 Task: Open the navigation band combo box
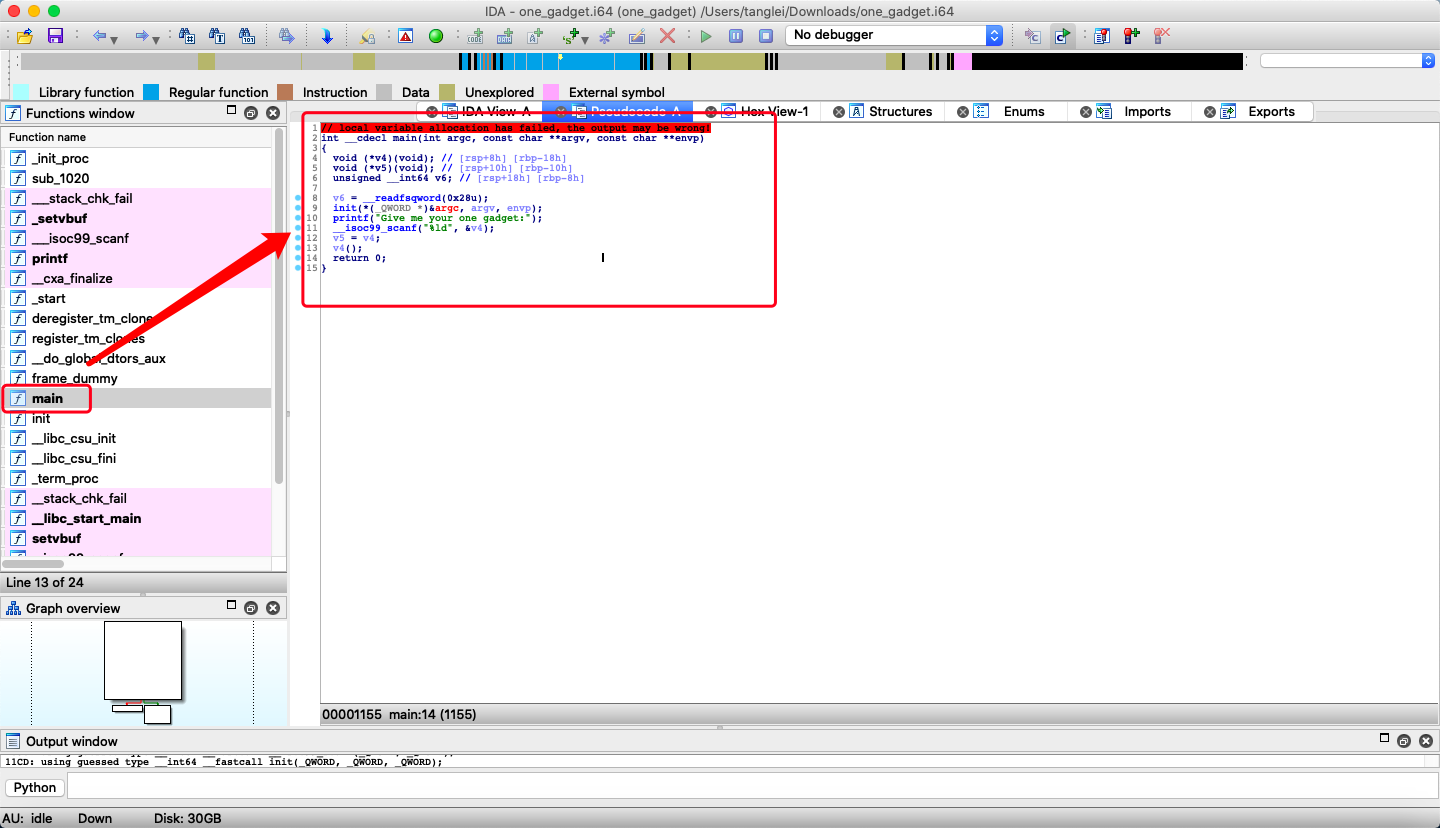1347,61
